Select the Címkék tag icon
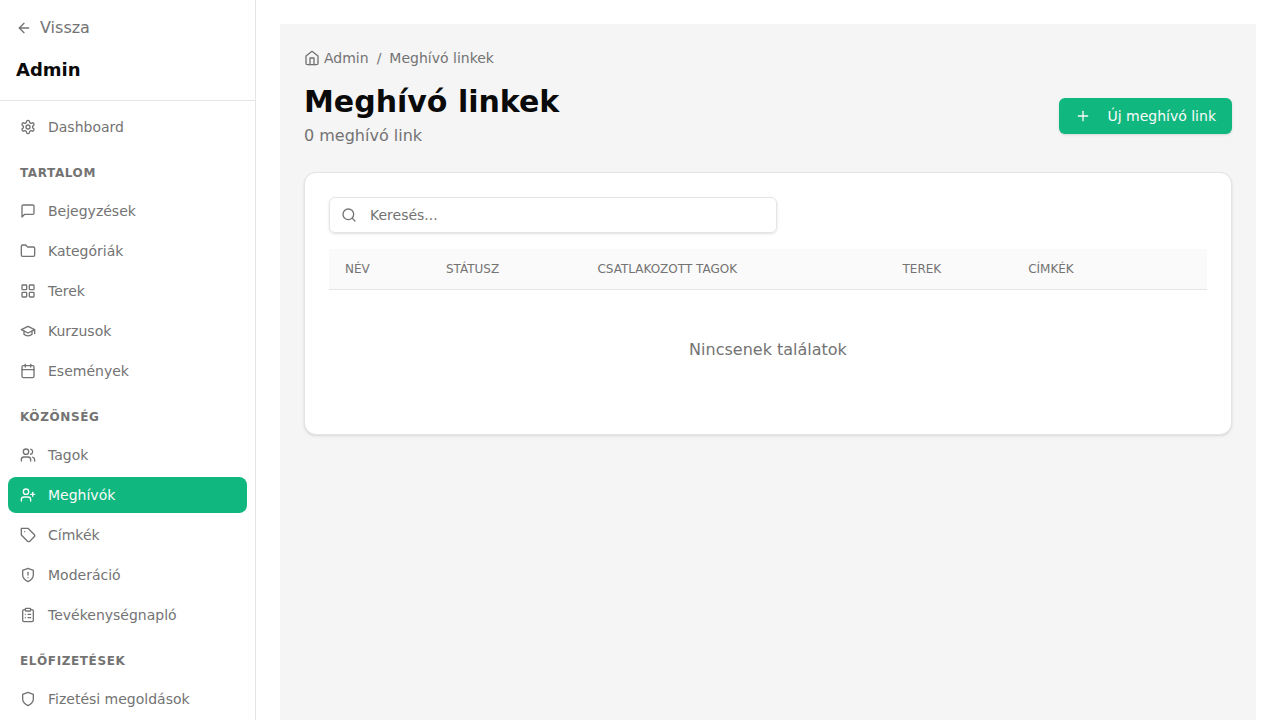This screenshot has width=1280, height=720. (x=26, y=534)
